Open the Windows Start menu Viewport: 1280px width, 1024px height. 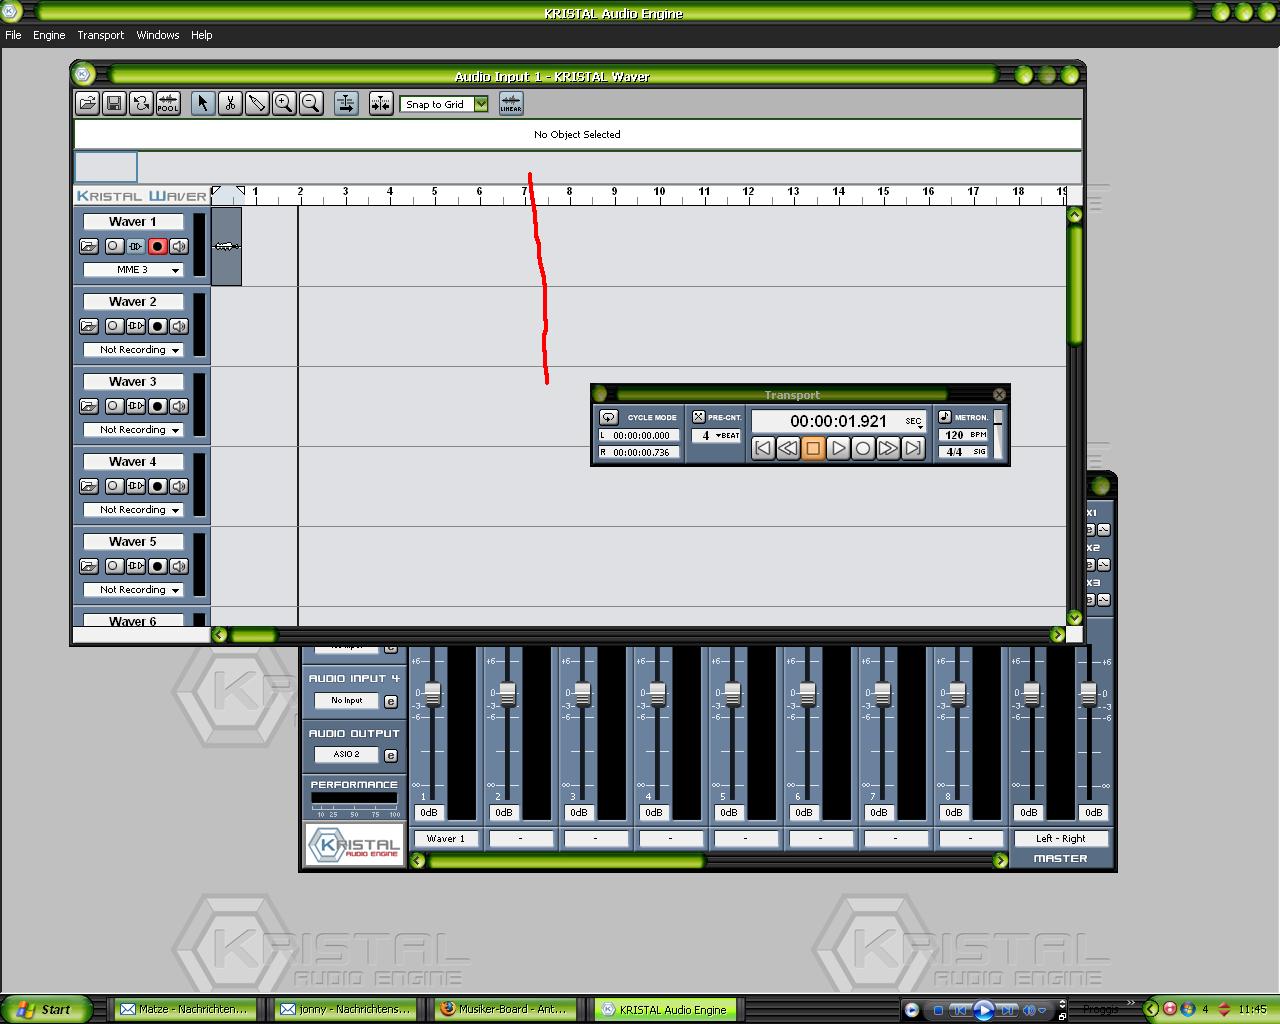47,1009
